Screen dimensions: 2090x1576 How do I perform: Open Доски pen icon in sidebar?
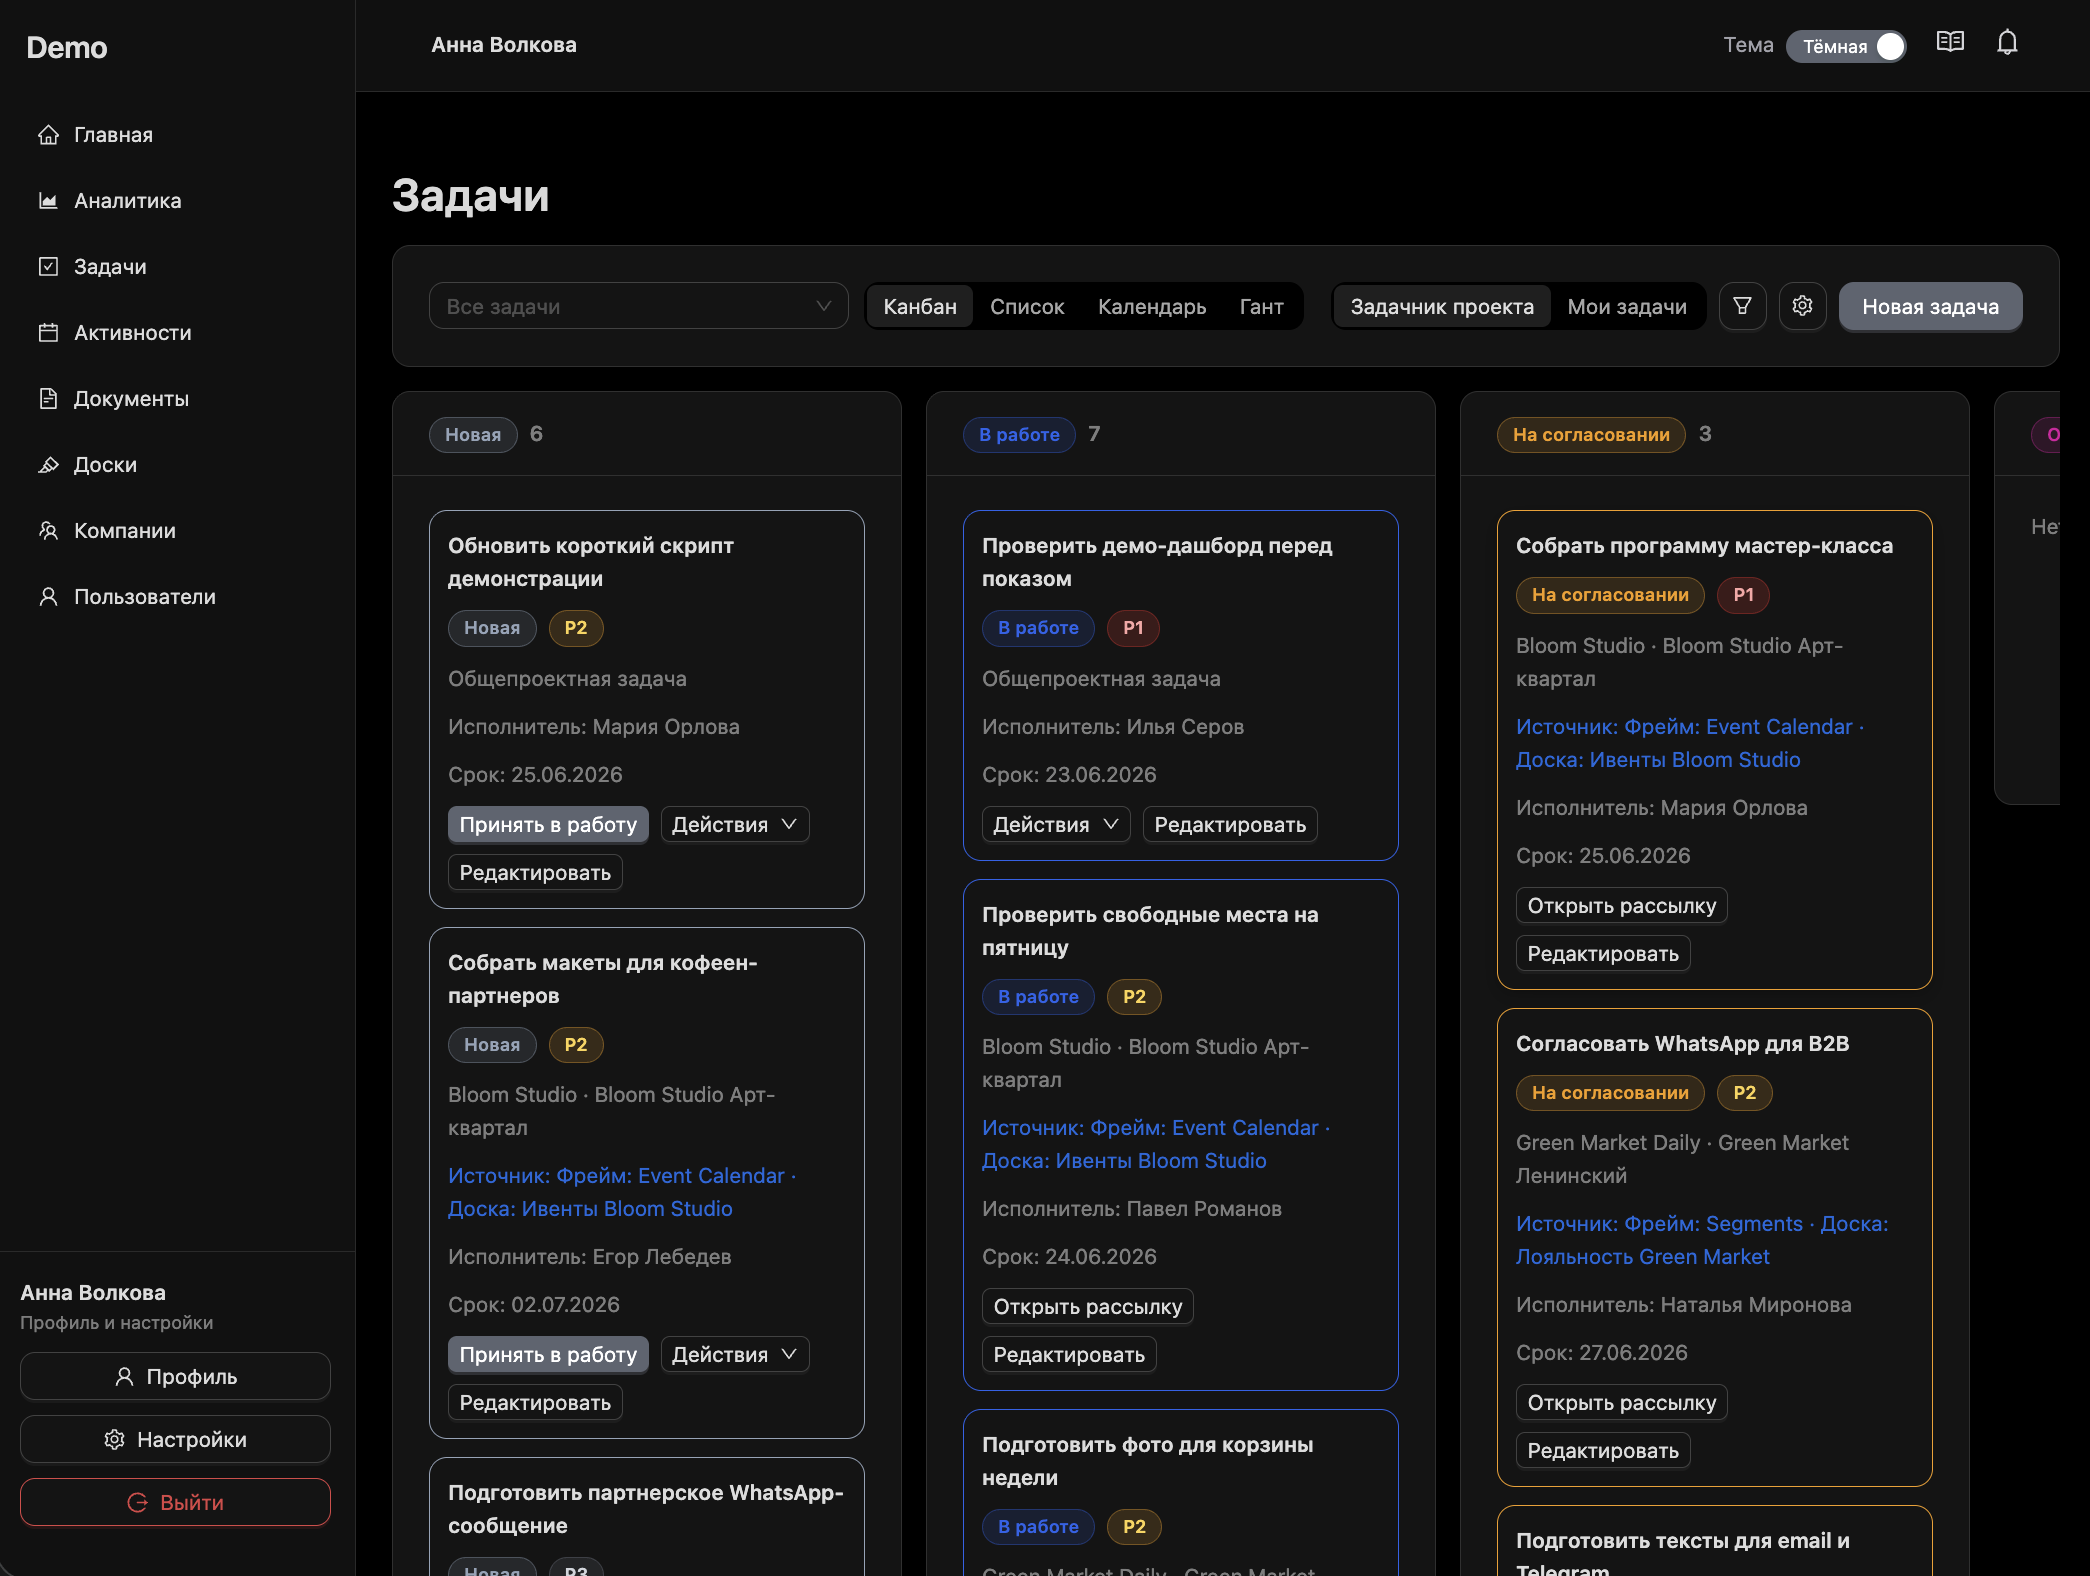[x=48, y=464]
